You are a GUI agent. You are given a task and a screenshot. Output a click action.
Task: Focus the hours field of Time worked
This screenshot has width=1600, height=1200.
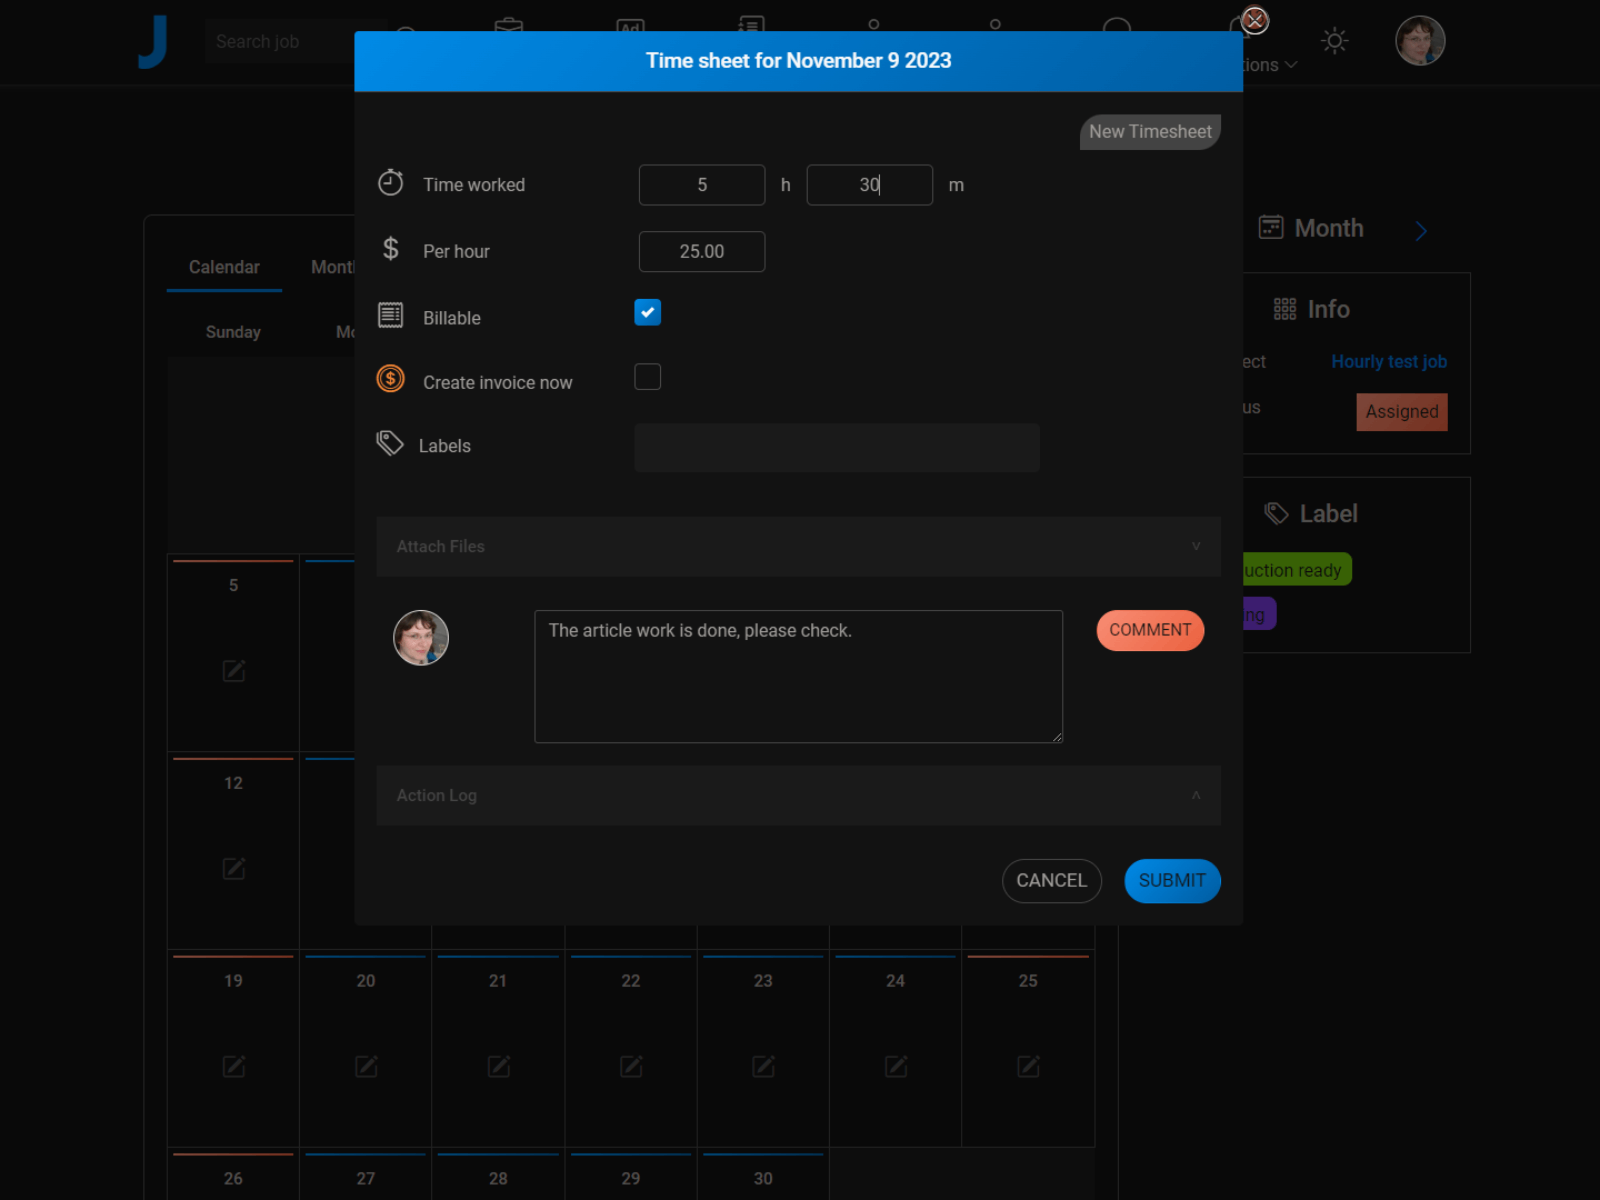(x=702, y=185)
